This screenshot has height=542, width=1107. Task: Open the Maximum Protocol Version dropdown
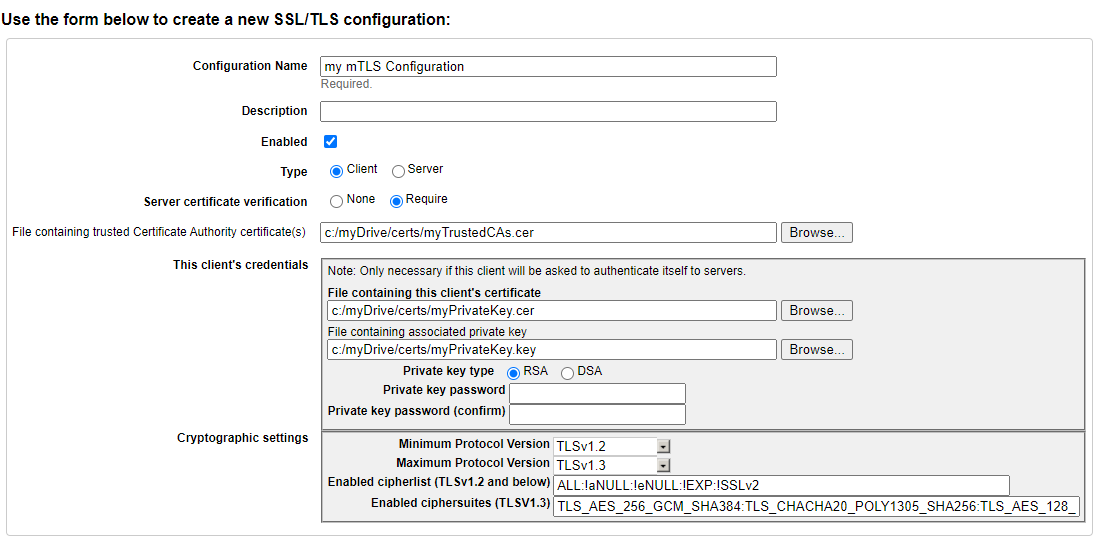(611, 465)
